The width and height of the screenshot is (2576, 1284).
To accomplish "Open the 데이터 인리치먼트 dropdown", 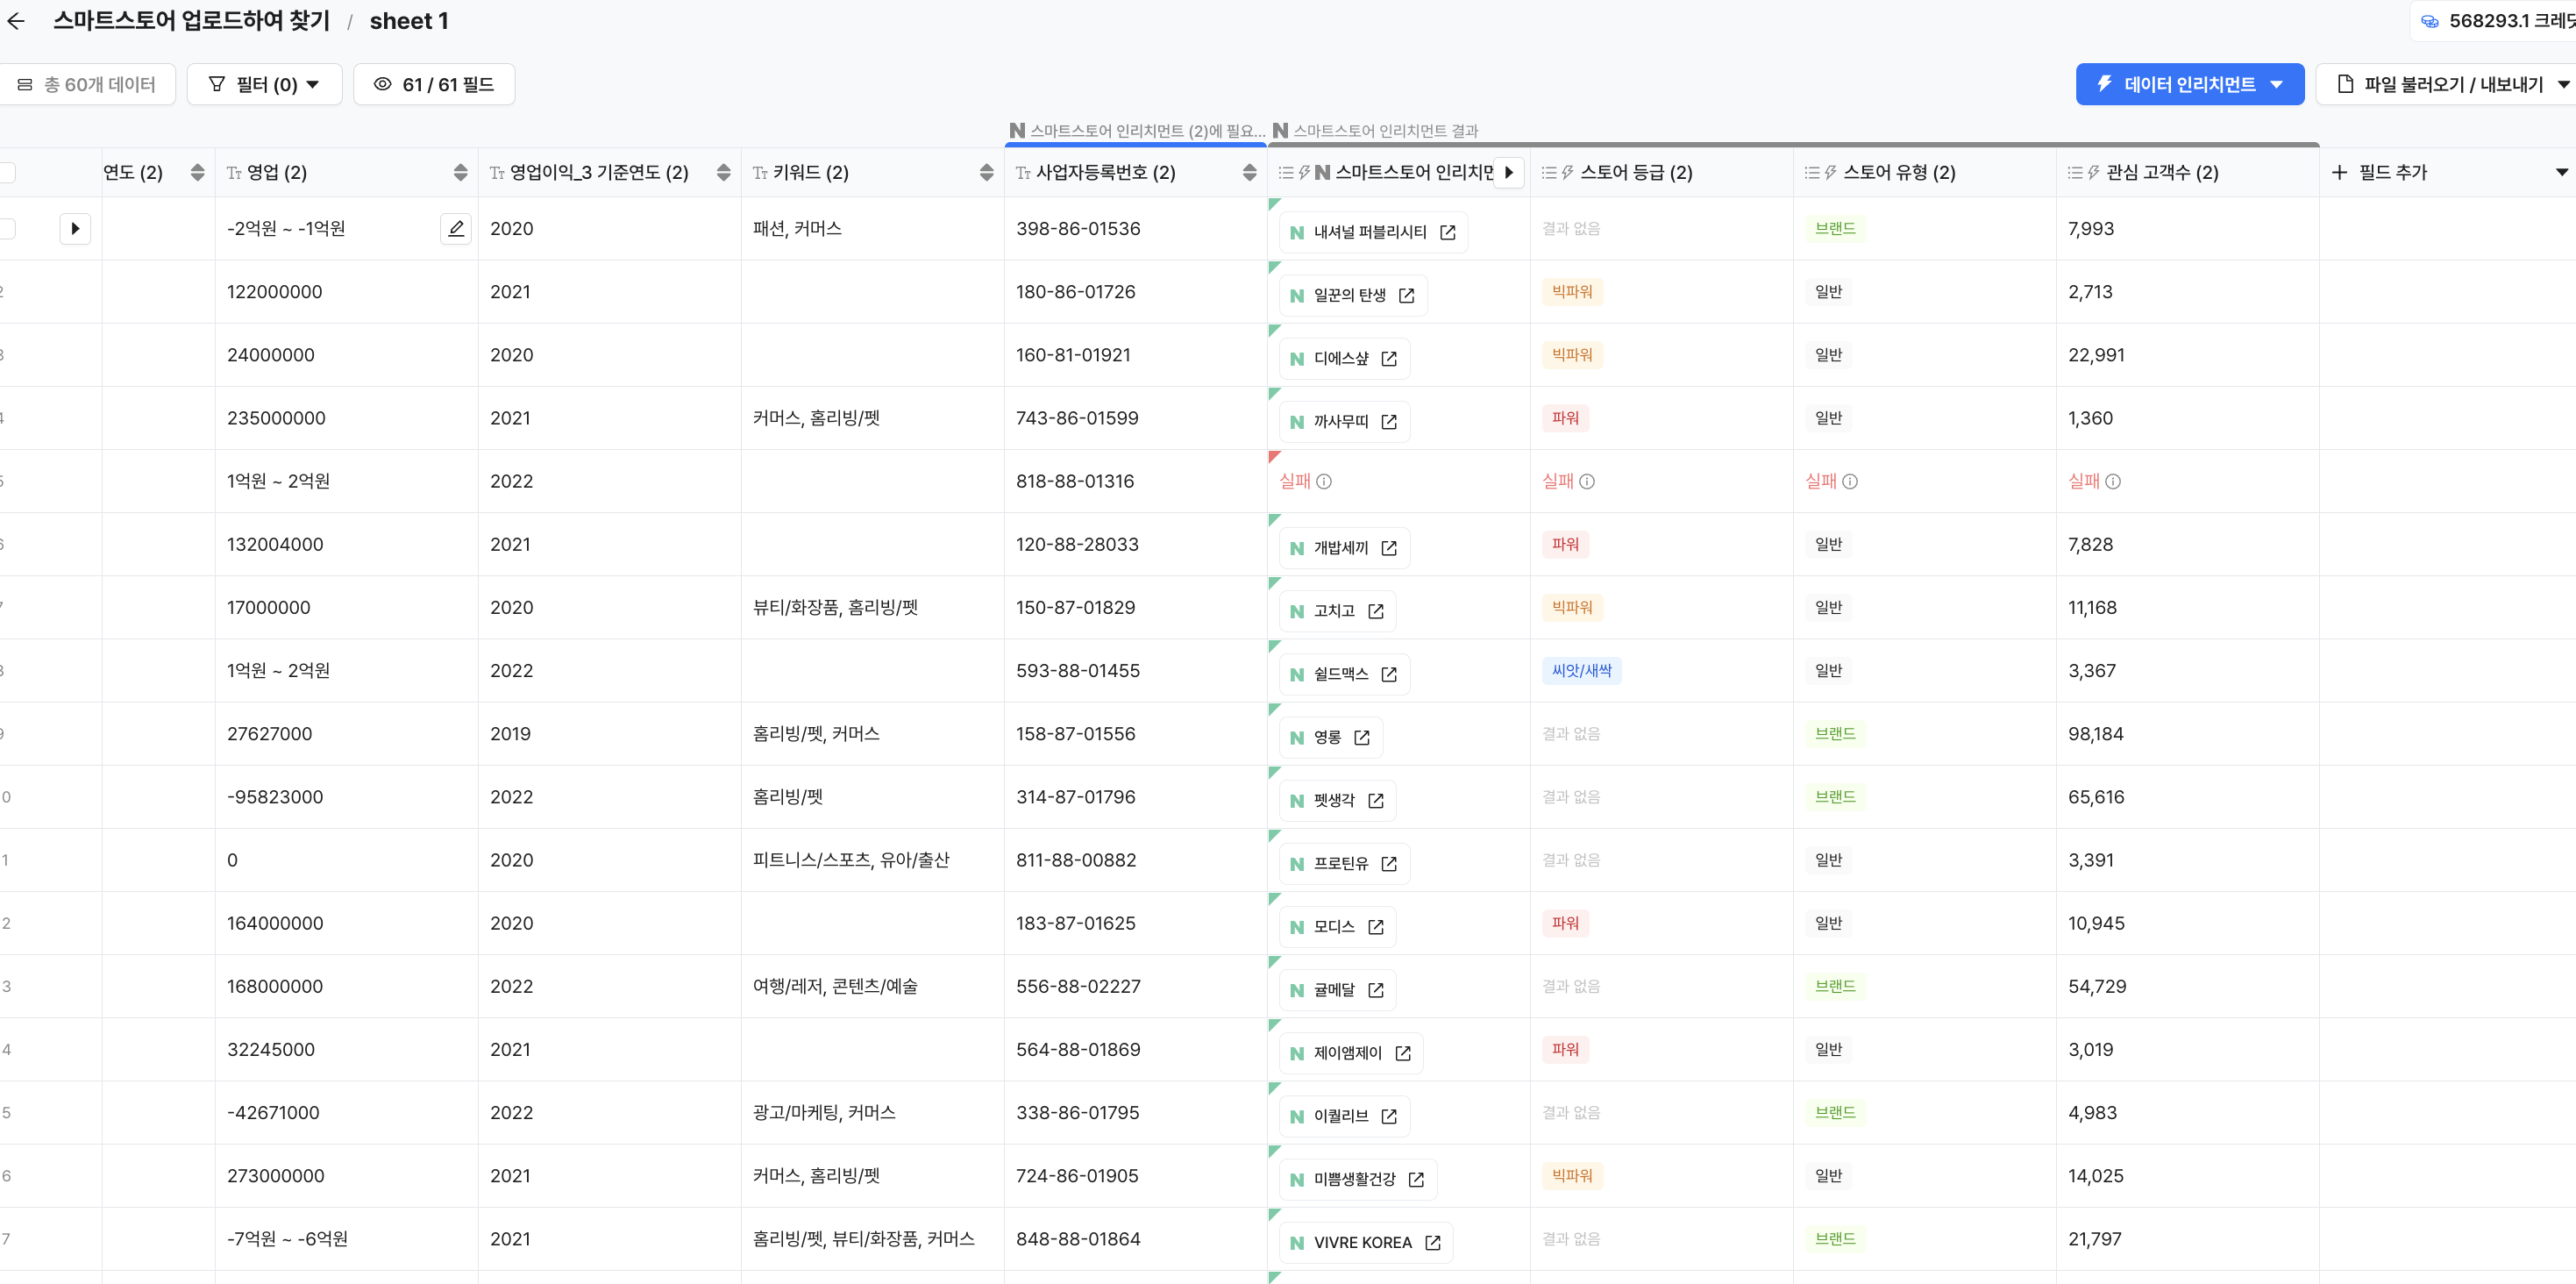I will [x=2189, y=85].
